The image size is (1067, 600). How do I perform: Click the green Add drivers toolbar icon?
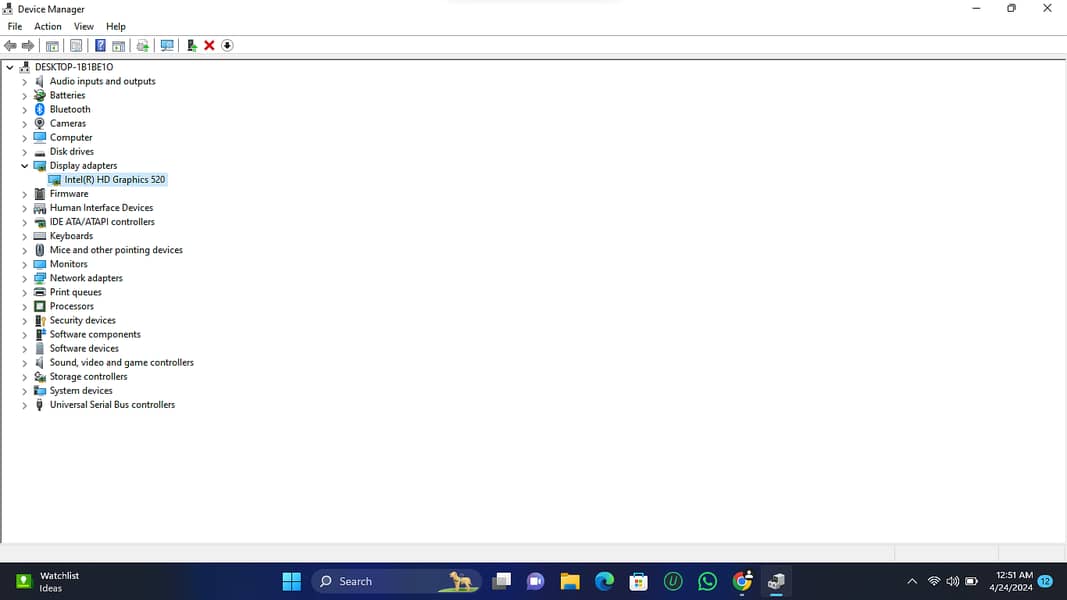tap(192, 46)
